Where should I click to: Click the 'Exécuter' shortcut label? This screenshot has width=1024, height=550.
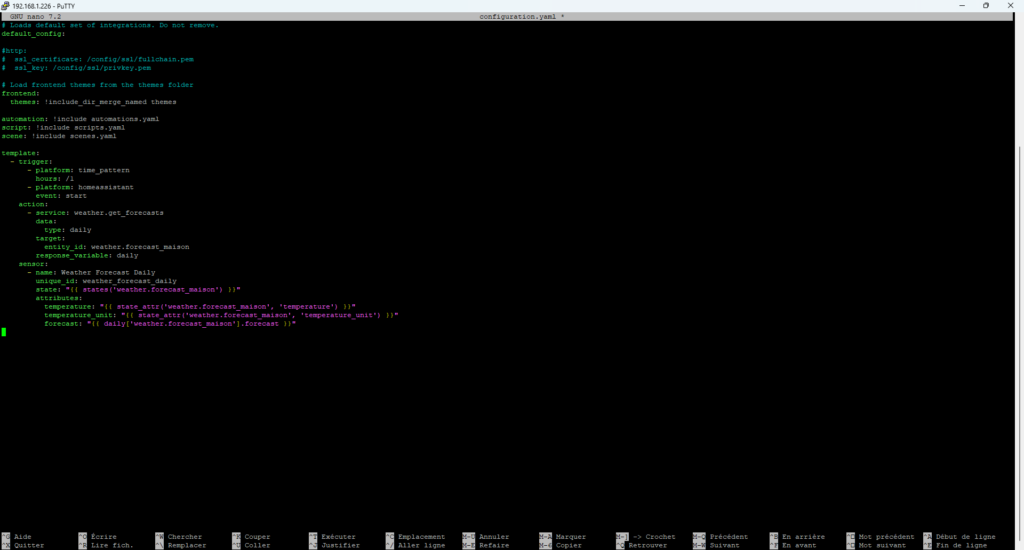338,537
